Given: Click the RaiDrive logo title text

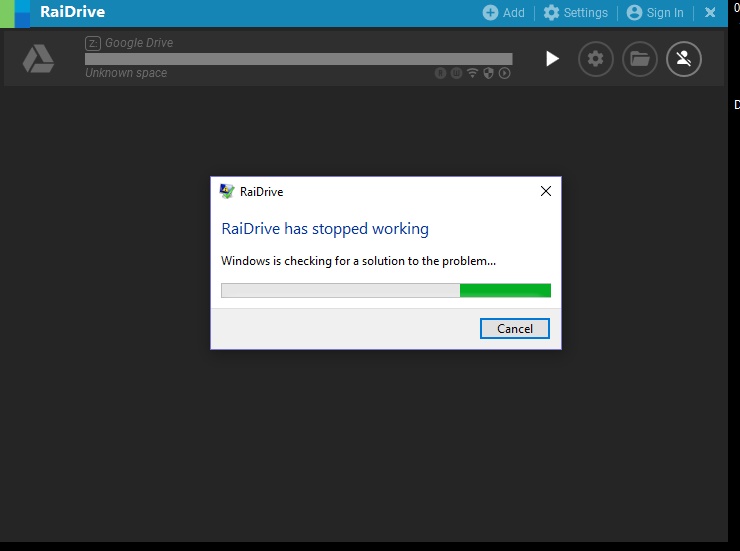Looking at the screenshot, I should 73,12.
